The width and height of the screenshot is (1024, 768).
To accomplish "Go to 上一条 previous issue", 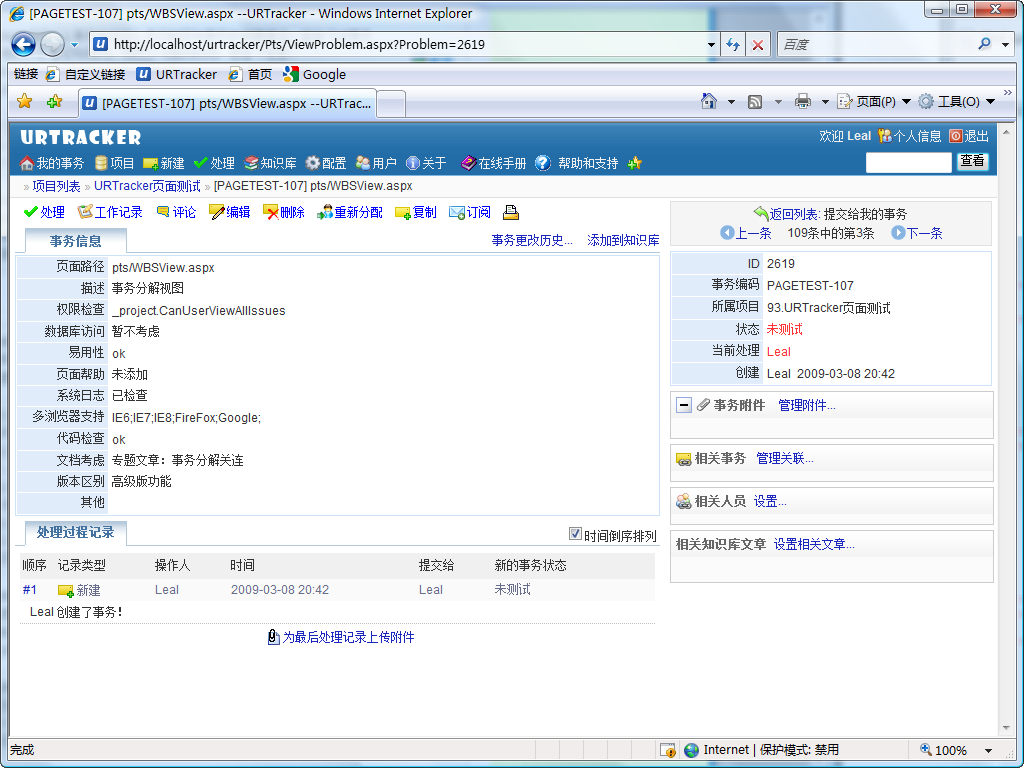I will tap(746, 233).
